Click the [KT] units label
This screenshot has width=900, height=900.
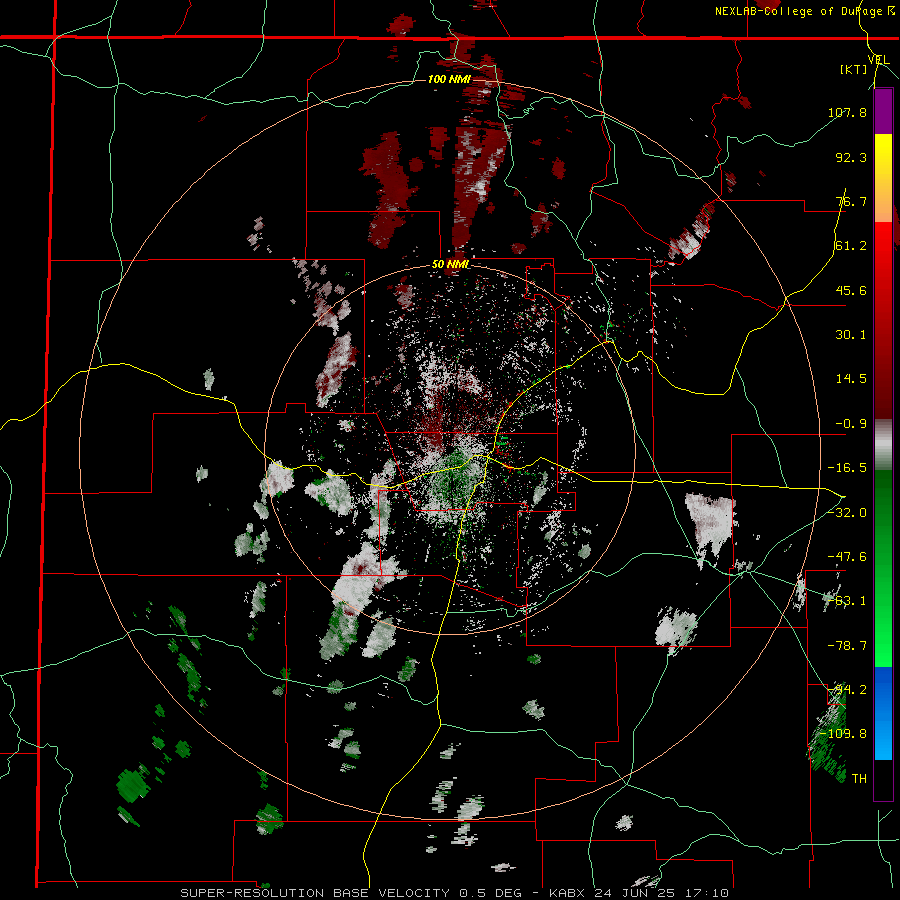pos(854,69)
